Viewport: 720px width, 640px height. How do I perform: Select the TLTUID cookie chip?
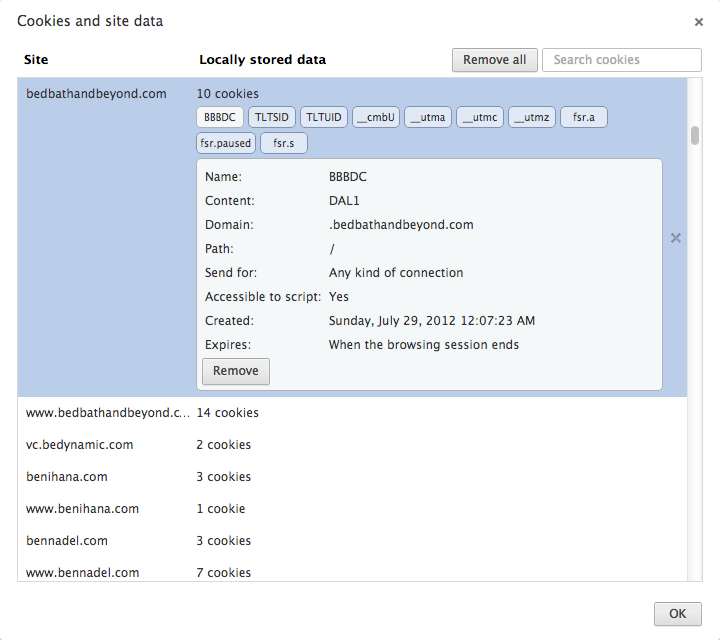[x=324, y=117]
